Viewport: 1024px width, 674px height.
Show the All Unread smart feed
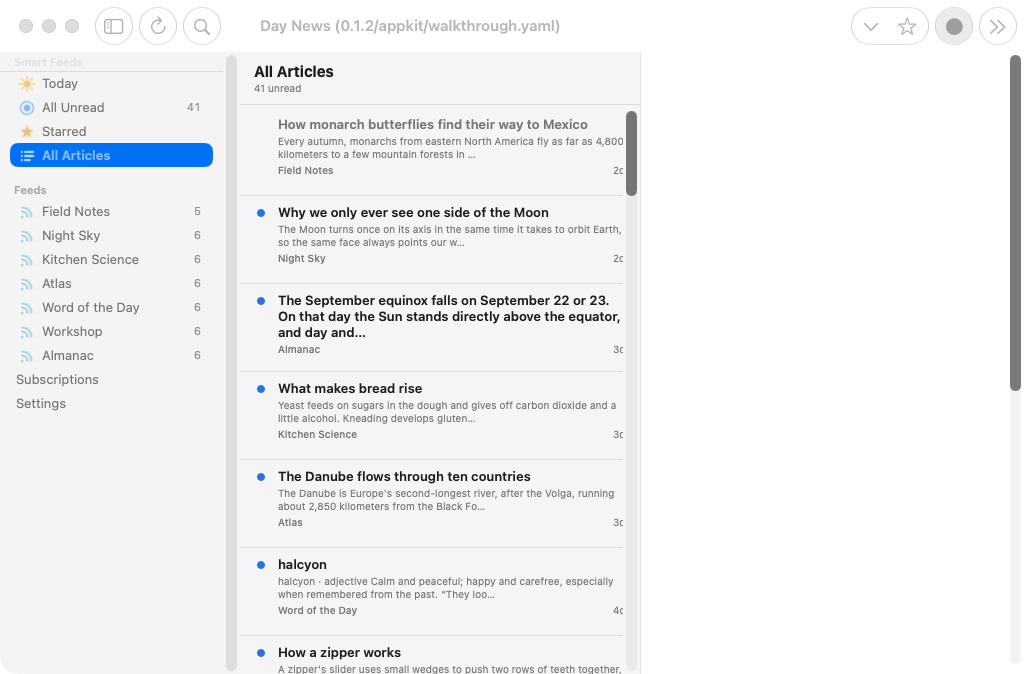(112, 108)
